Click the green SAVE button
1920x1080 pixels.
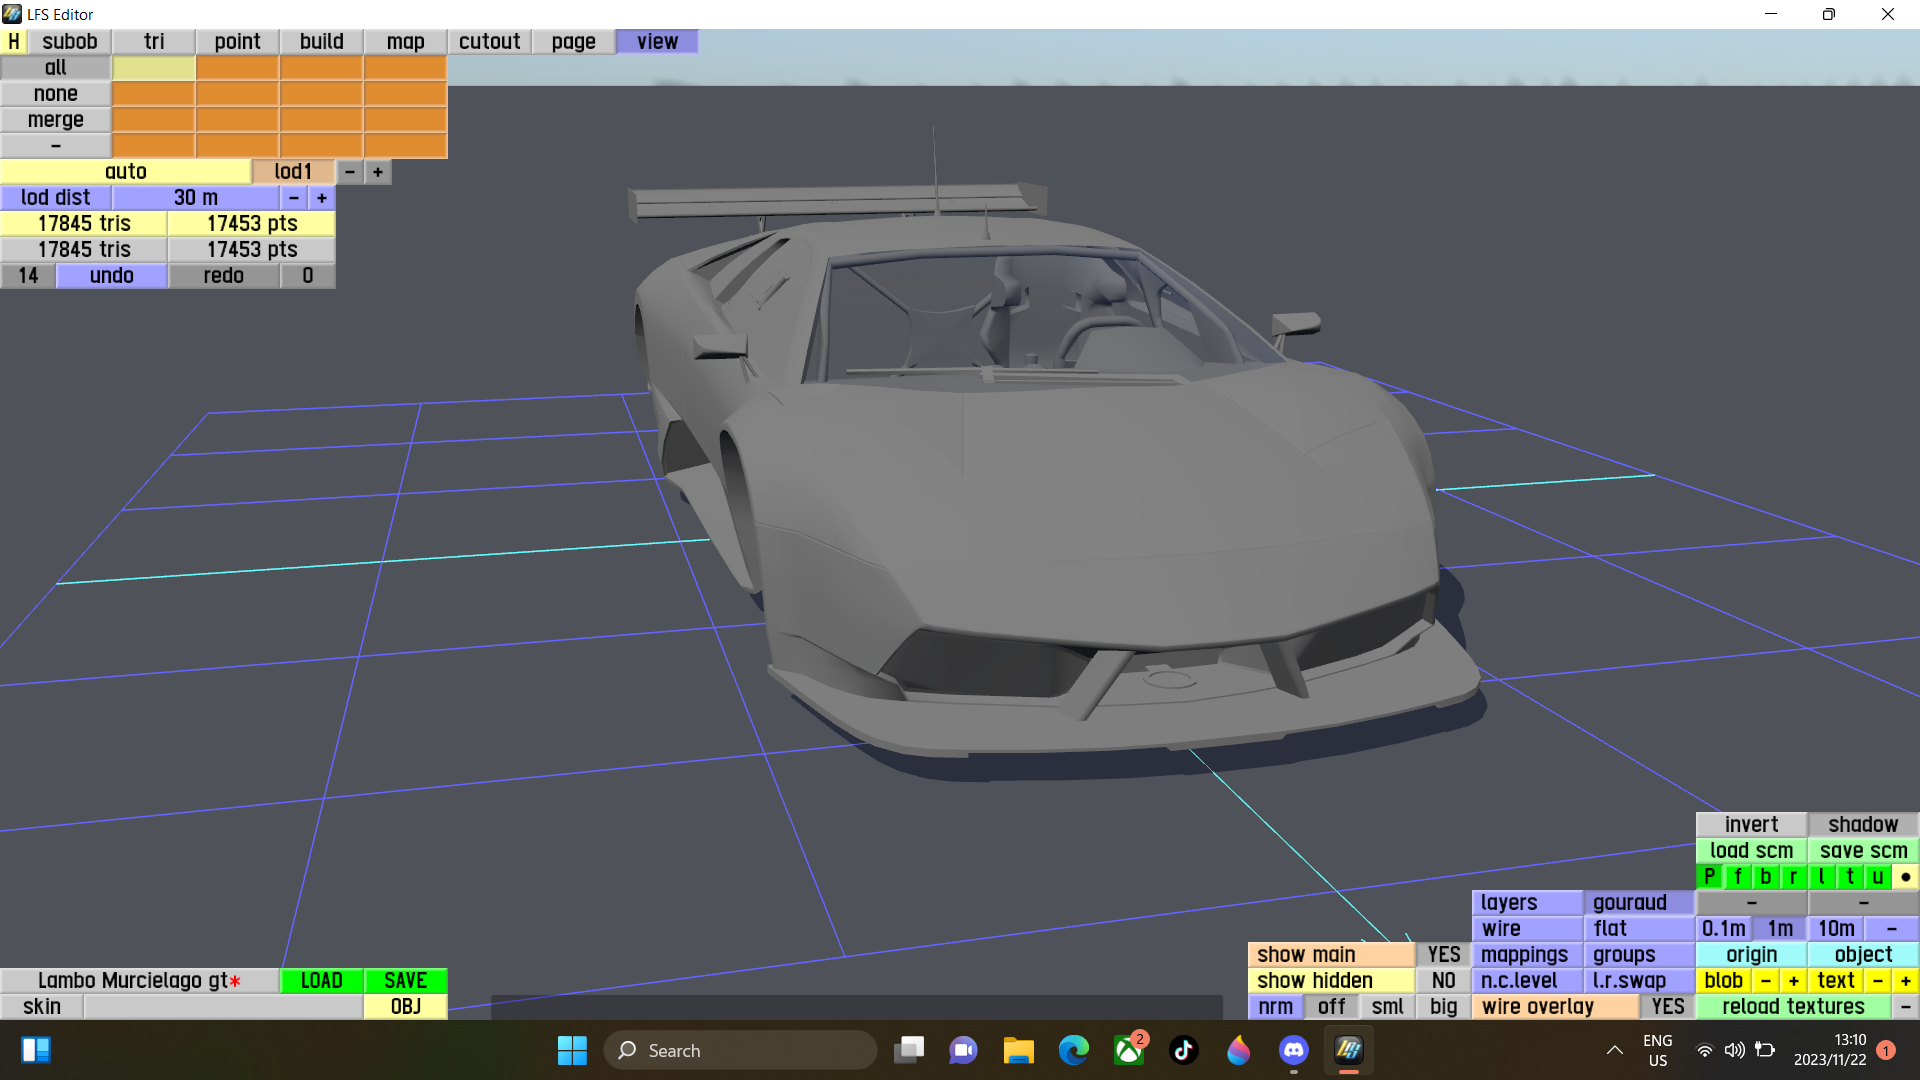pos(405,981)
